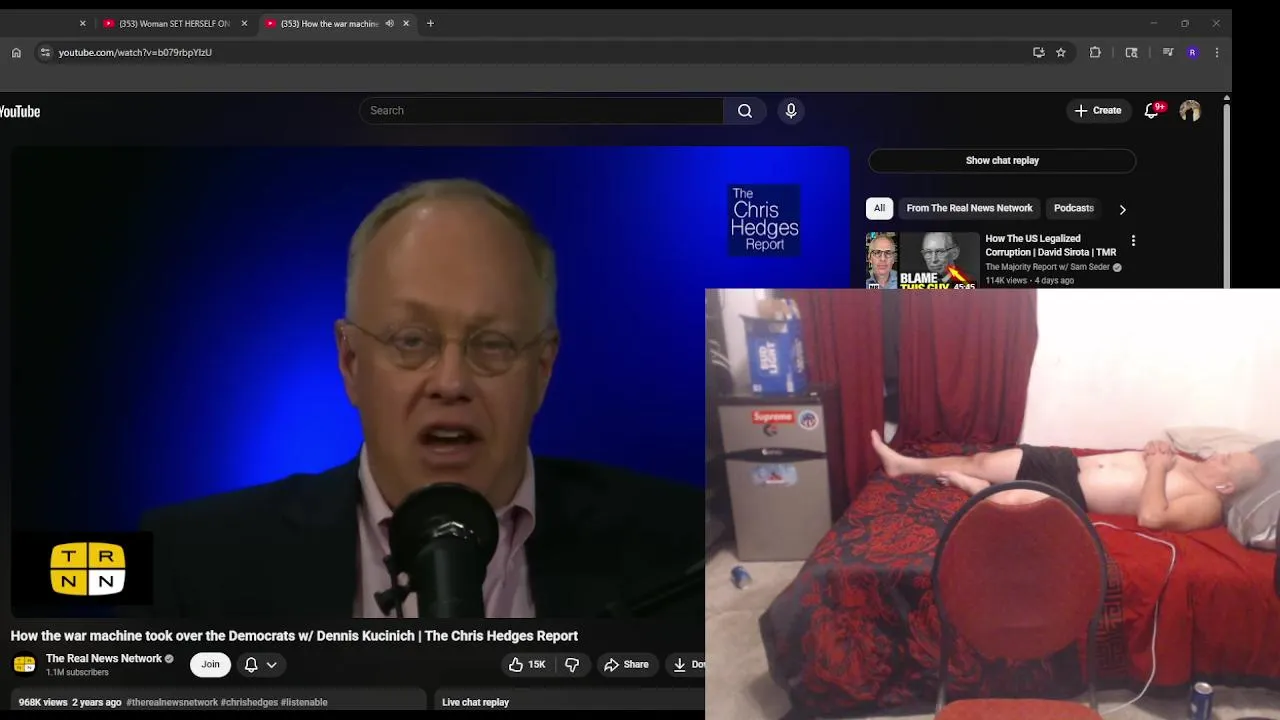Bookmark this page with the star icon
1280x720 pixels.
1061,52
